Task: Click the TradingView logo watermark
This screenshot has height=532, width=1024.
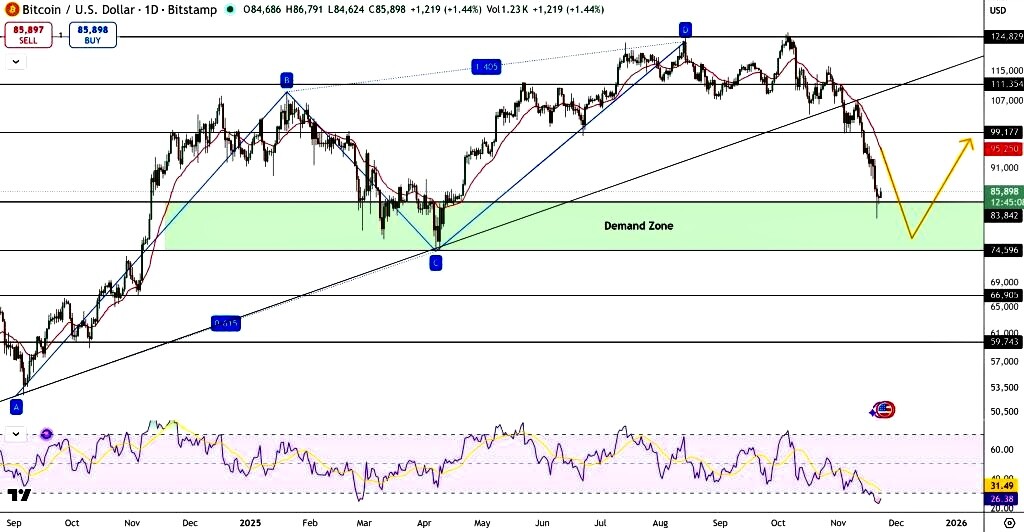Action: tap(17, 496)
